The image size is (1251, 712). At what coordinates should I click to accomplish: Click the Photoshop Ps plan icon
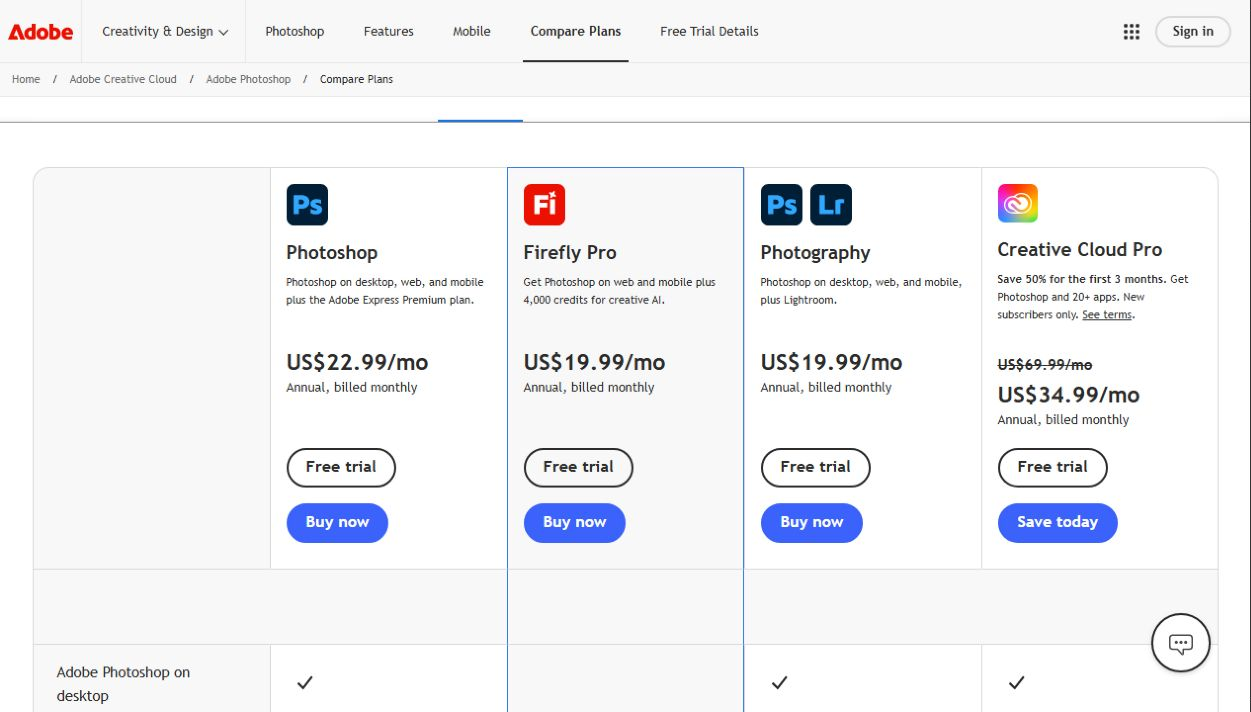307,204
